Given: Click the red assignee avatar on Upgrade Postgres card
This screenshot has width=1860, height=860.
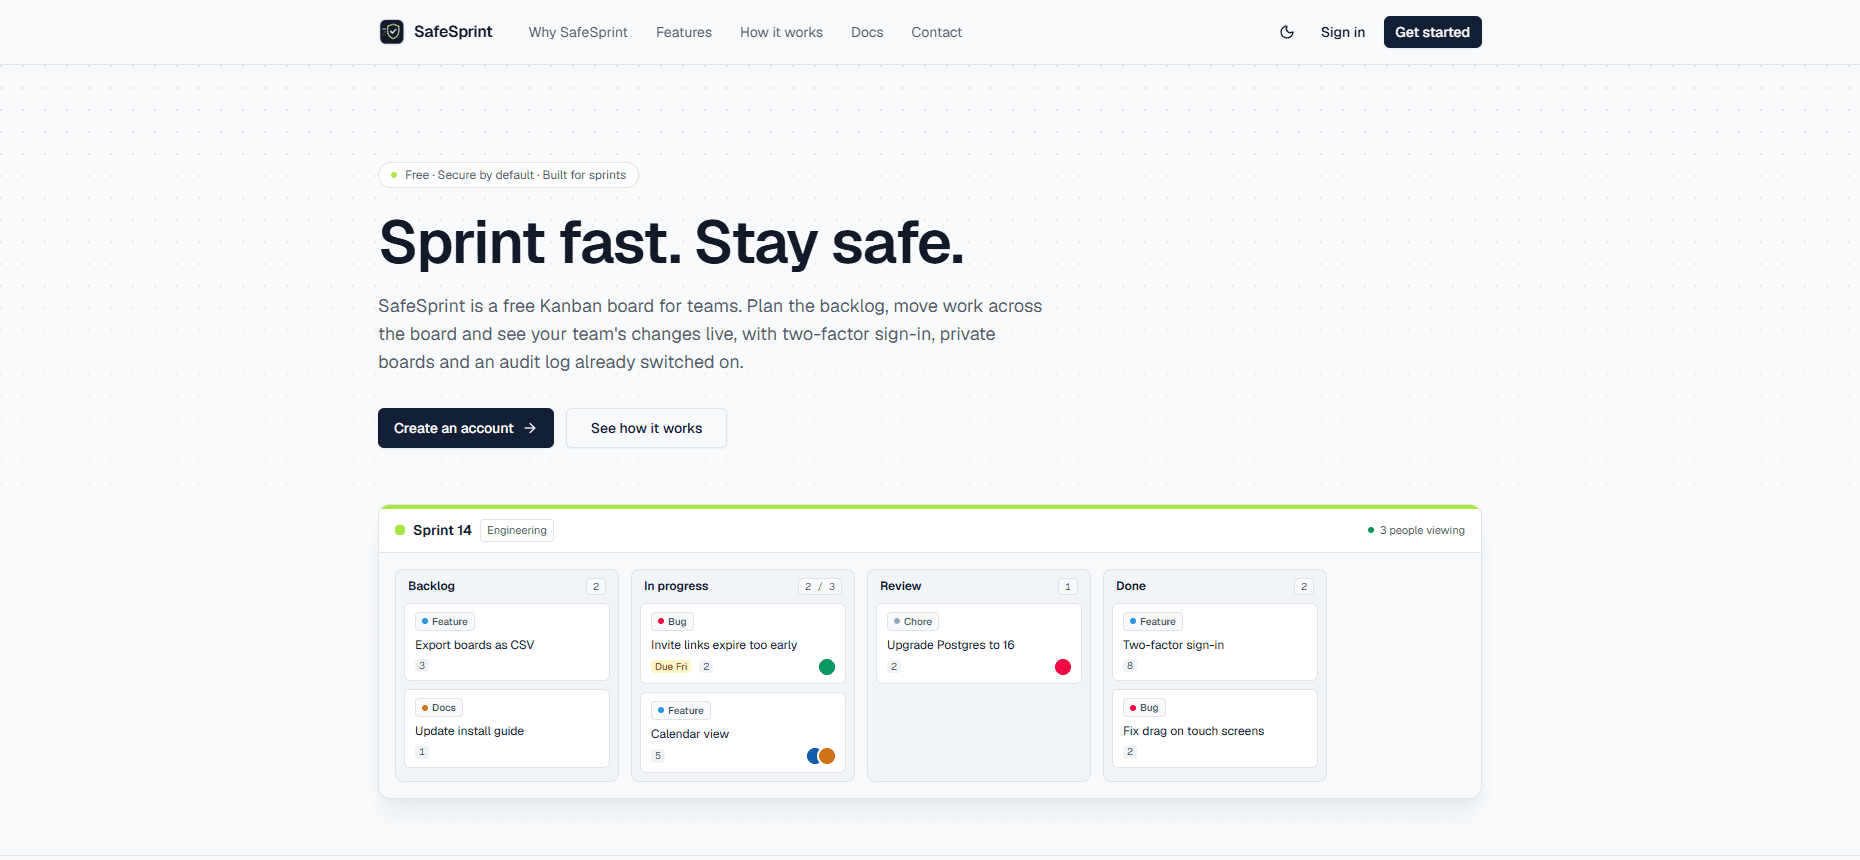Looking at the screenshot, I should coord(1063,667).
